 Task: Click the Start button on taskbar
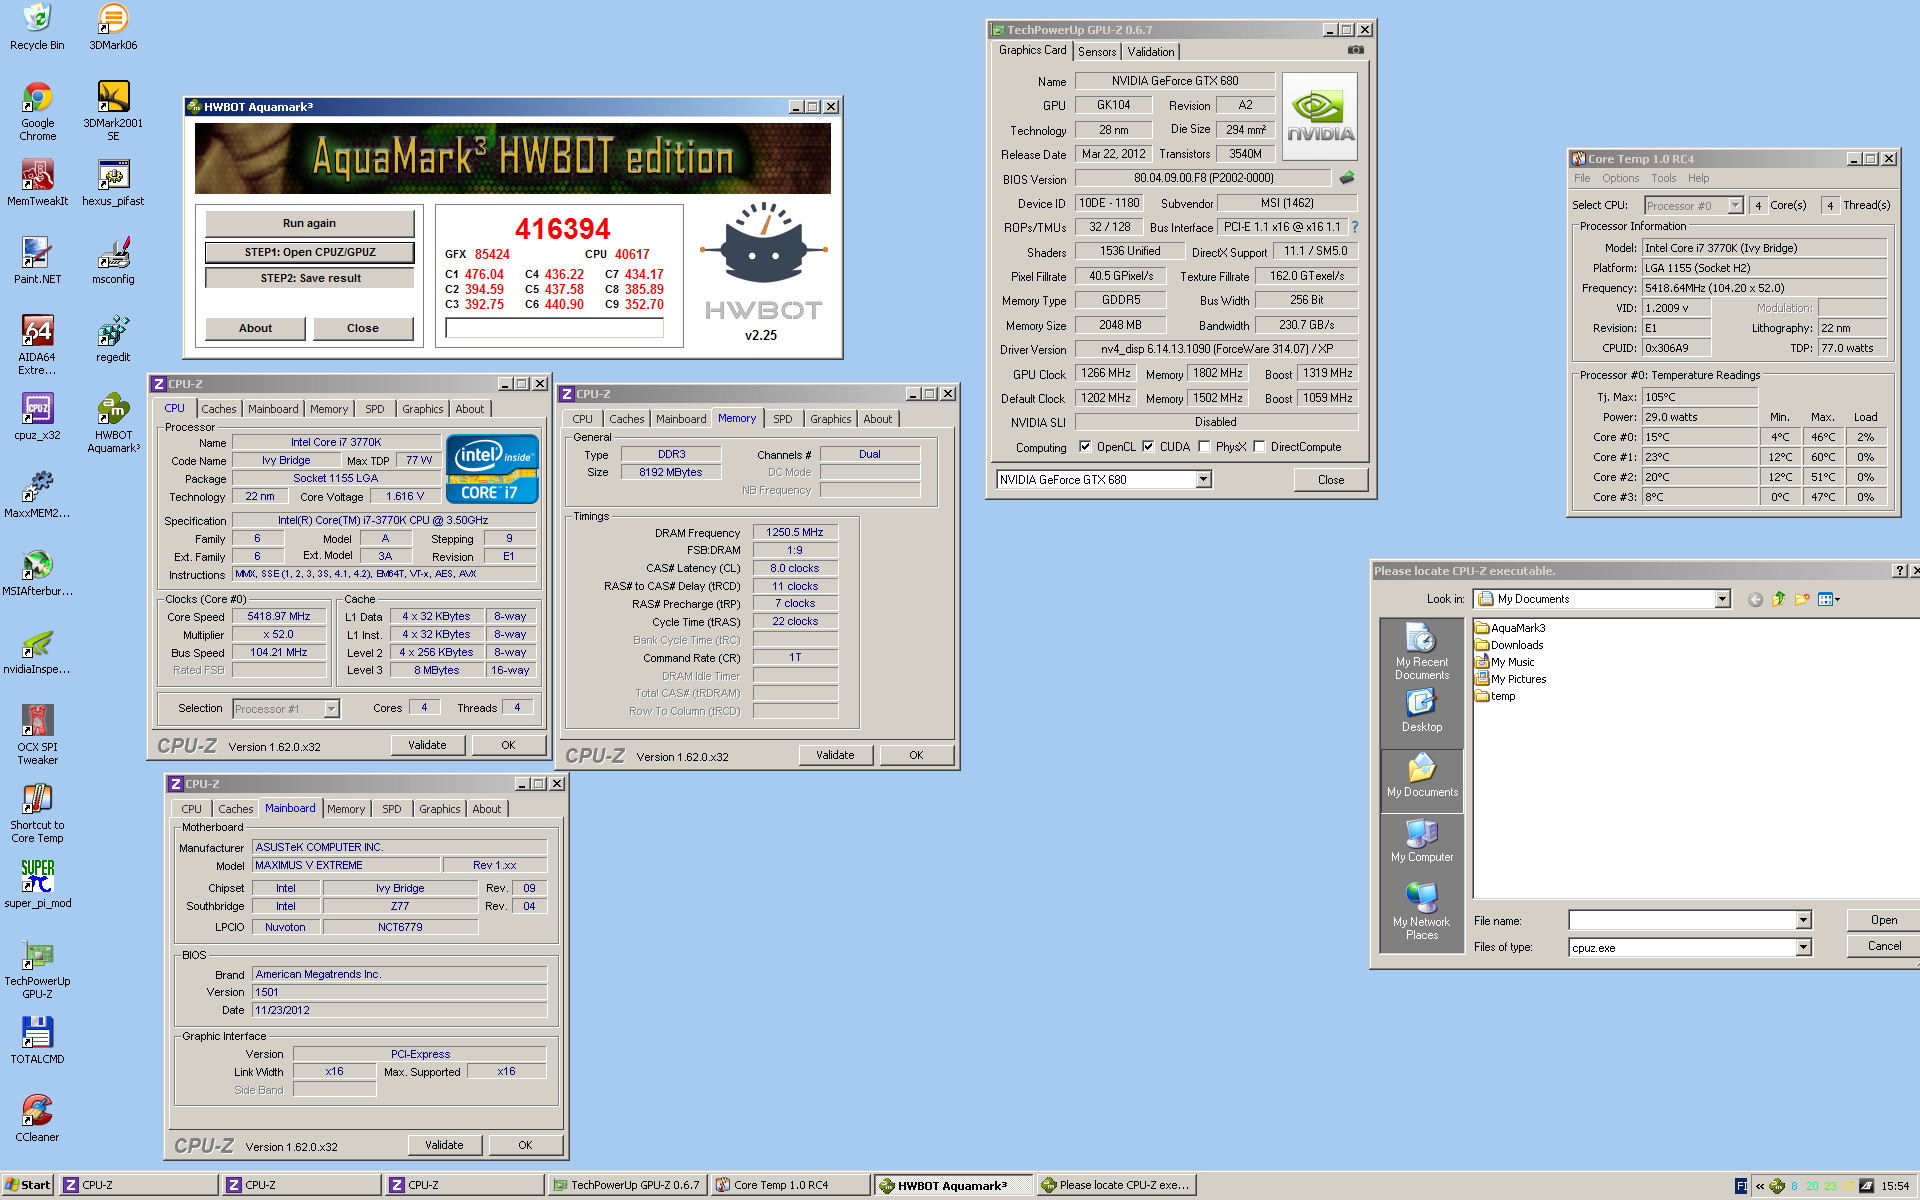click(28, 1185)
